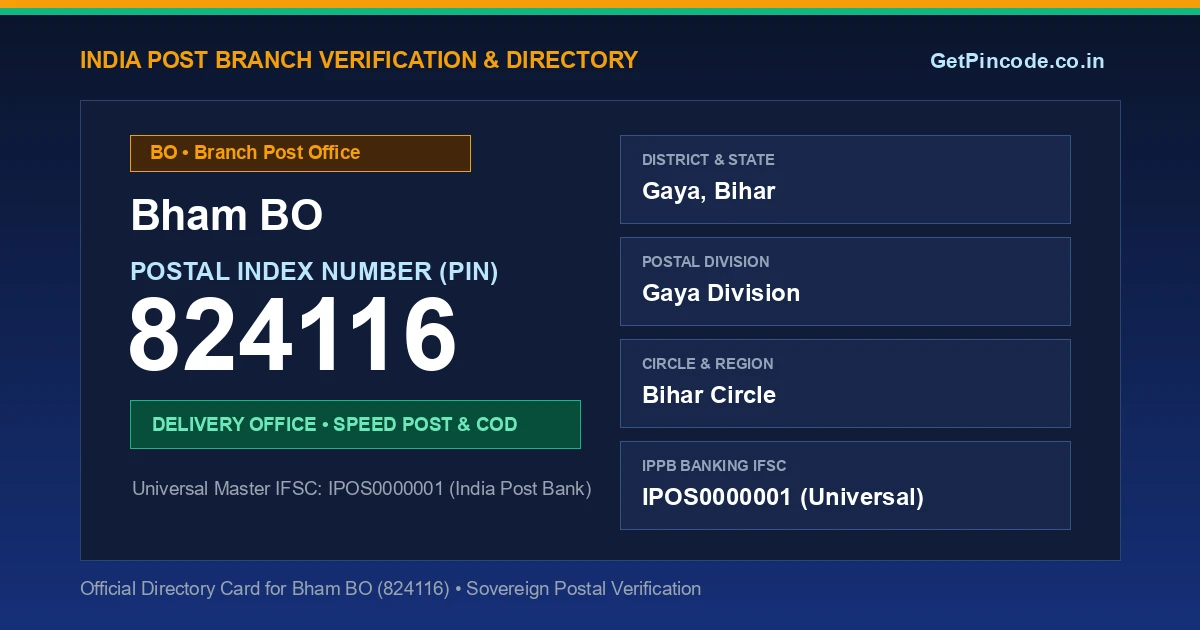The height and width of the screenshot is (630, 1200).
Task: Open the IPPB Banking IFSC card
Action: tap(845, 485)
